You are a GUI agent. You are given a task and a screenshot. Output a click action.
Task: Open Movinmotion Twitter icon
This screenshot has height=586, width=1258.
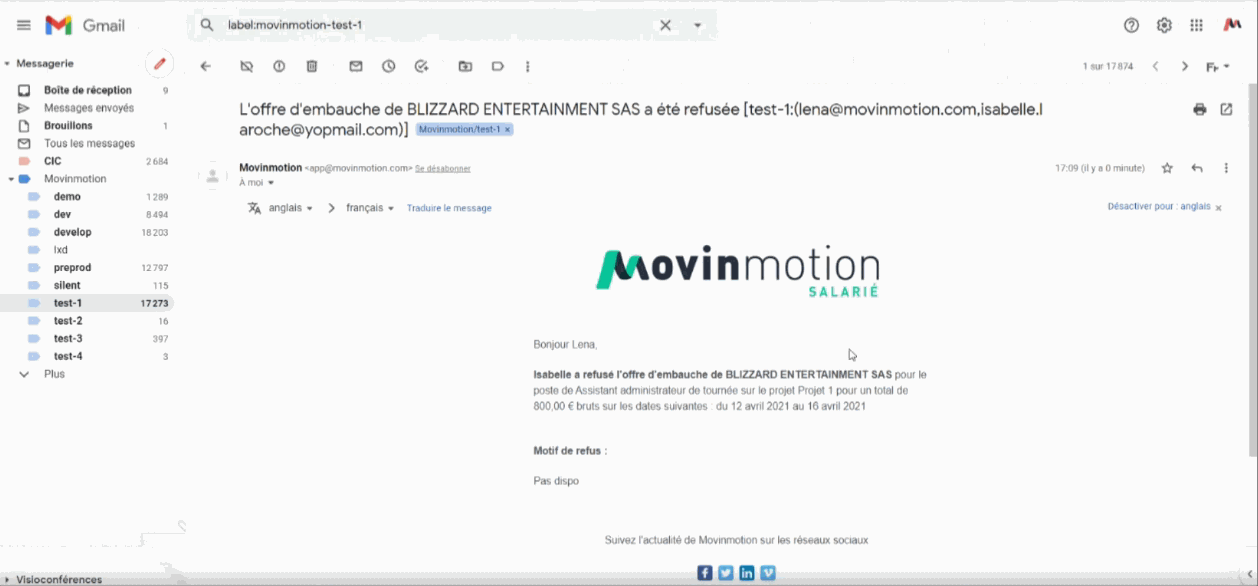(x=726, y=573)
